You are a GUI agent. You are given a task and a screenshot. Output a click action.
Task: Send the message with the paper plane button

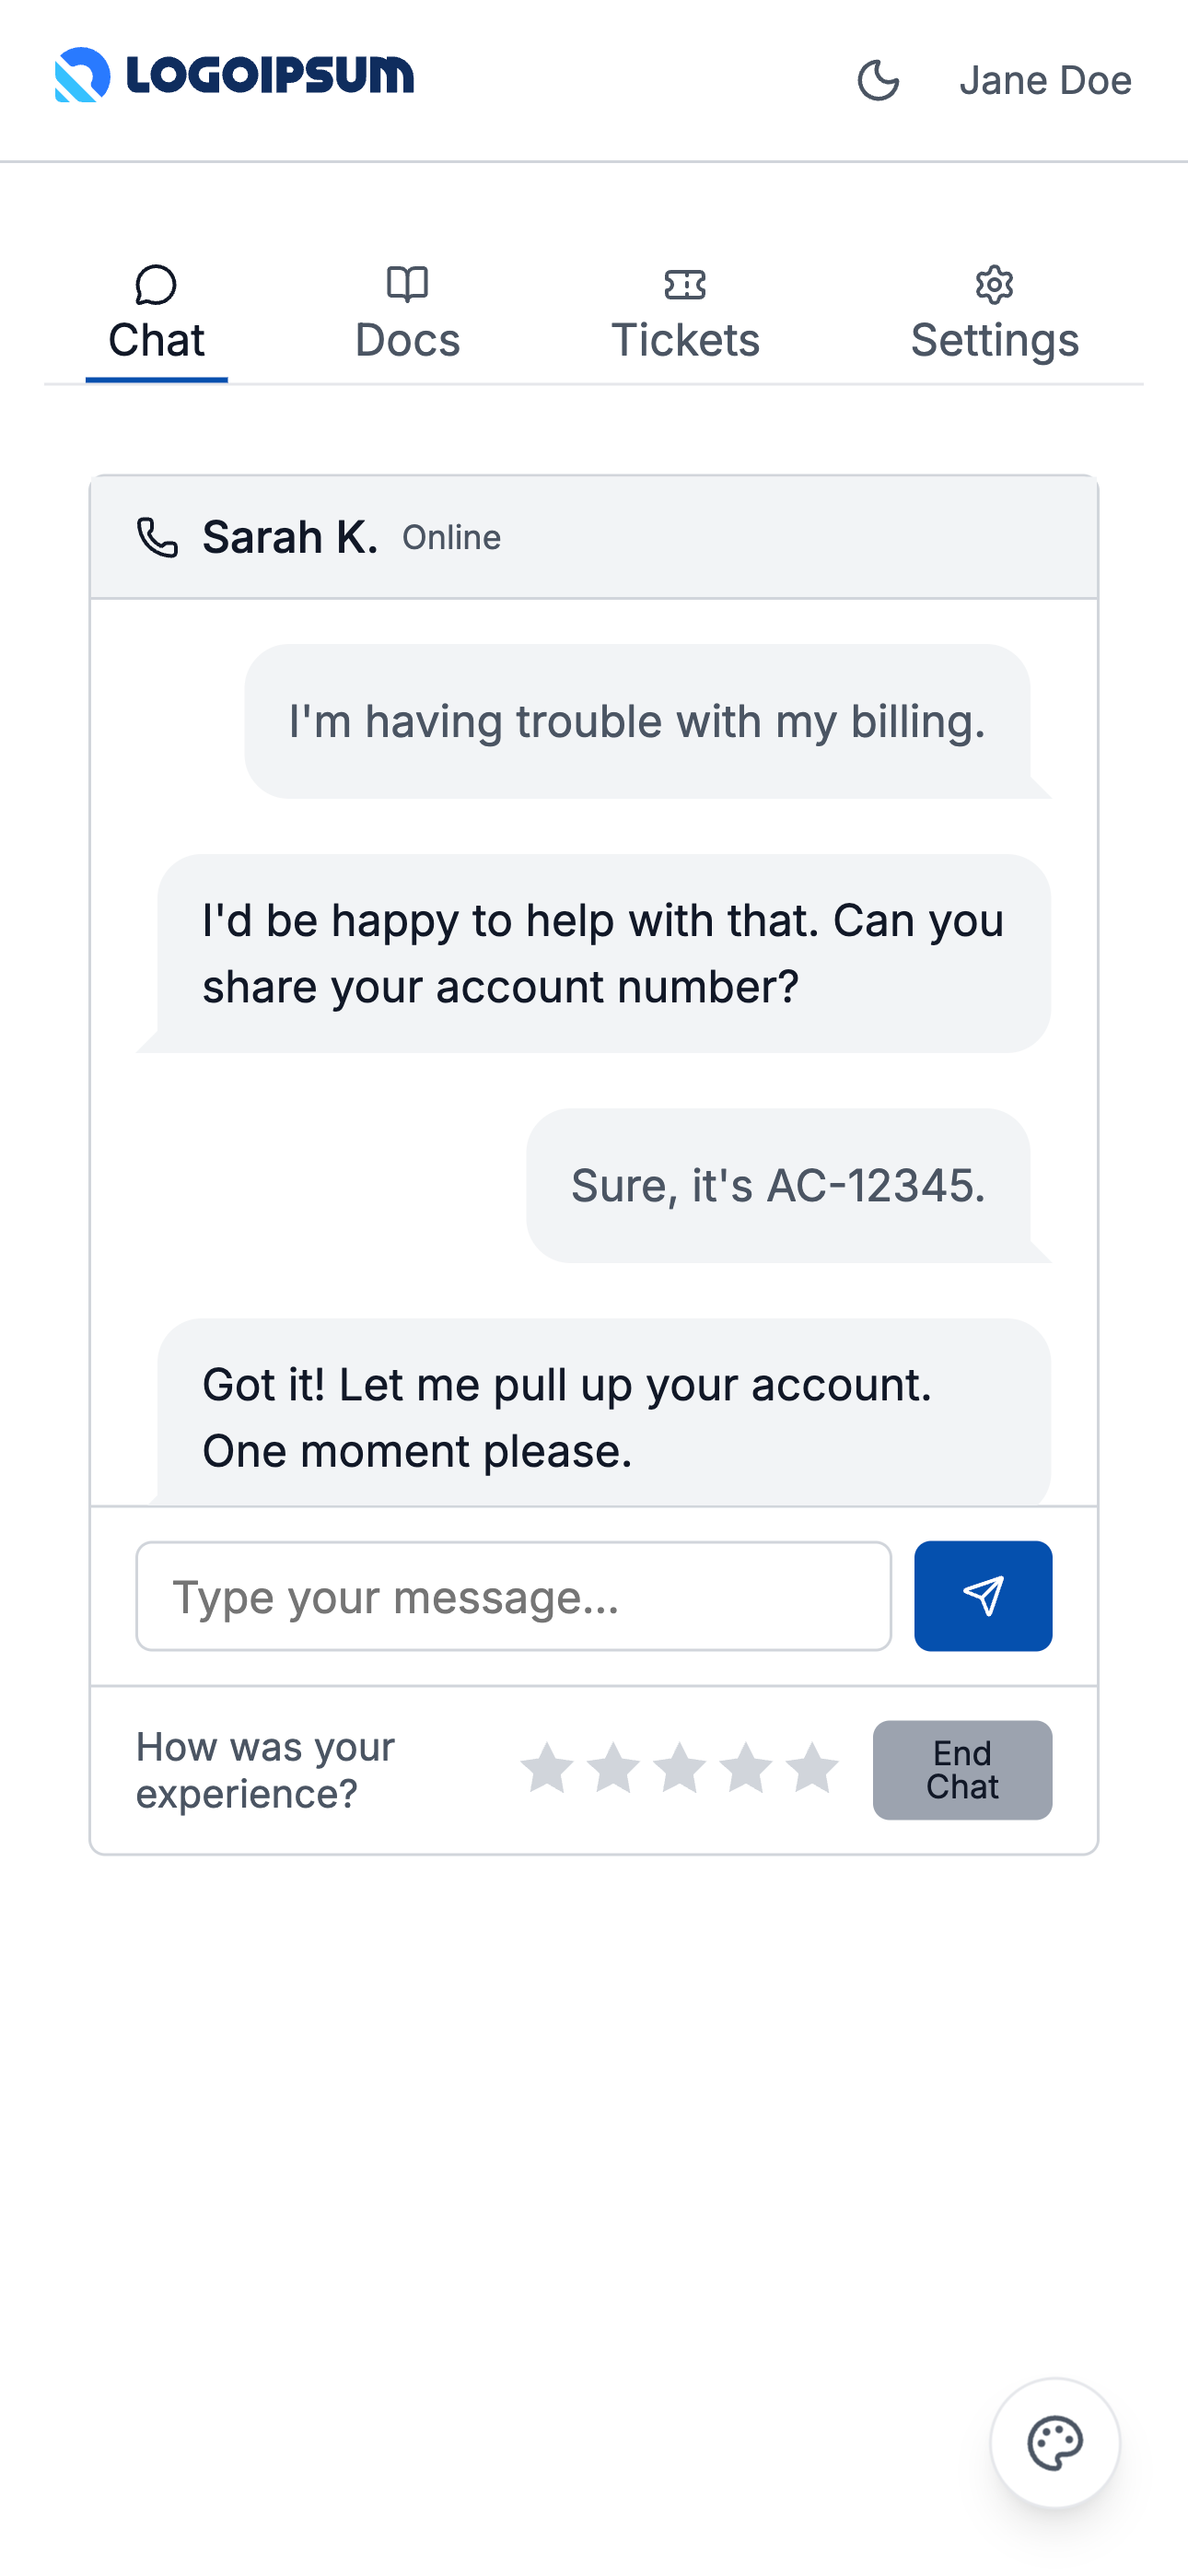point(982,1596)
